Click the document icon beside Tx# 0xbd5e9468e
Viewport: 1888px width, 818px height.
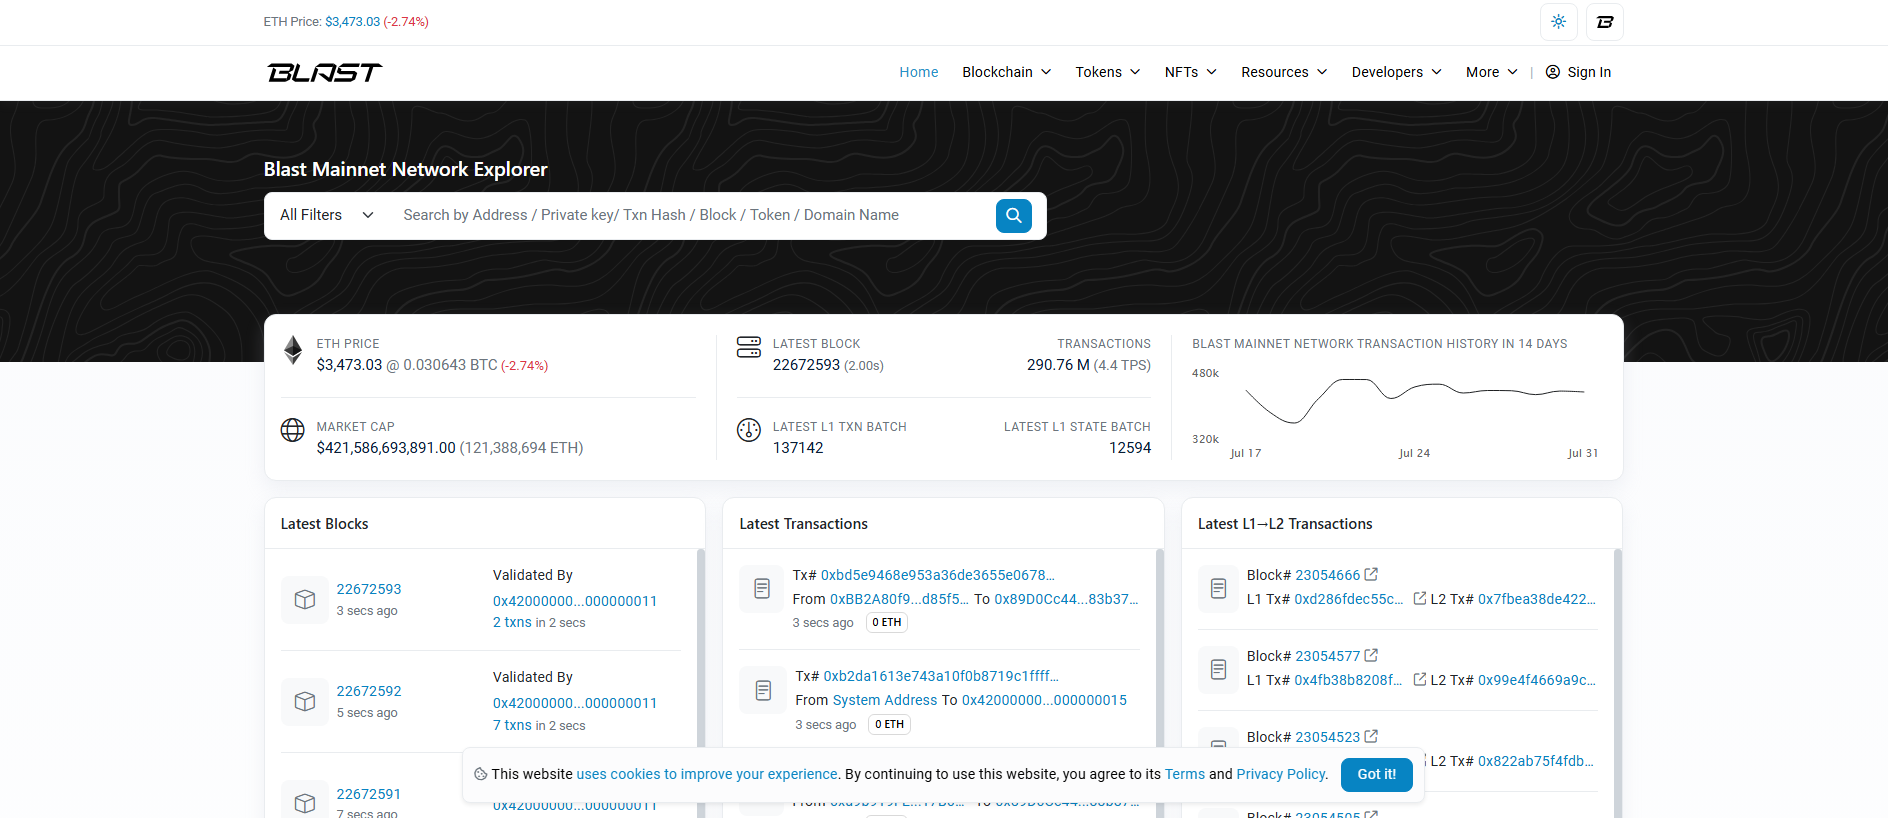pos(762,588)
